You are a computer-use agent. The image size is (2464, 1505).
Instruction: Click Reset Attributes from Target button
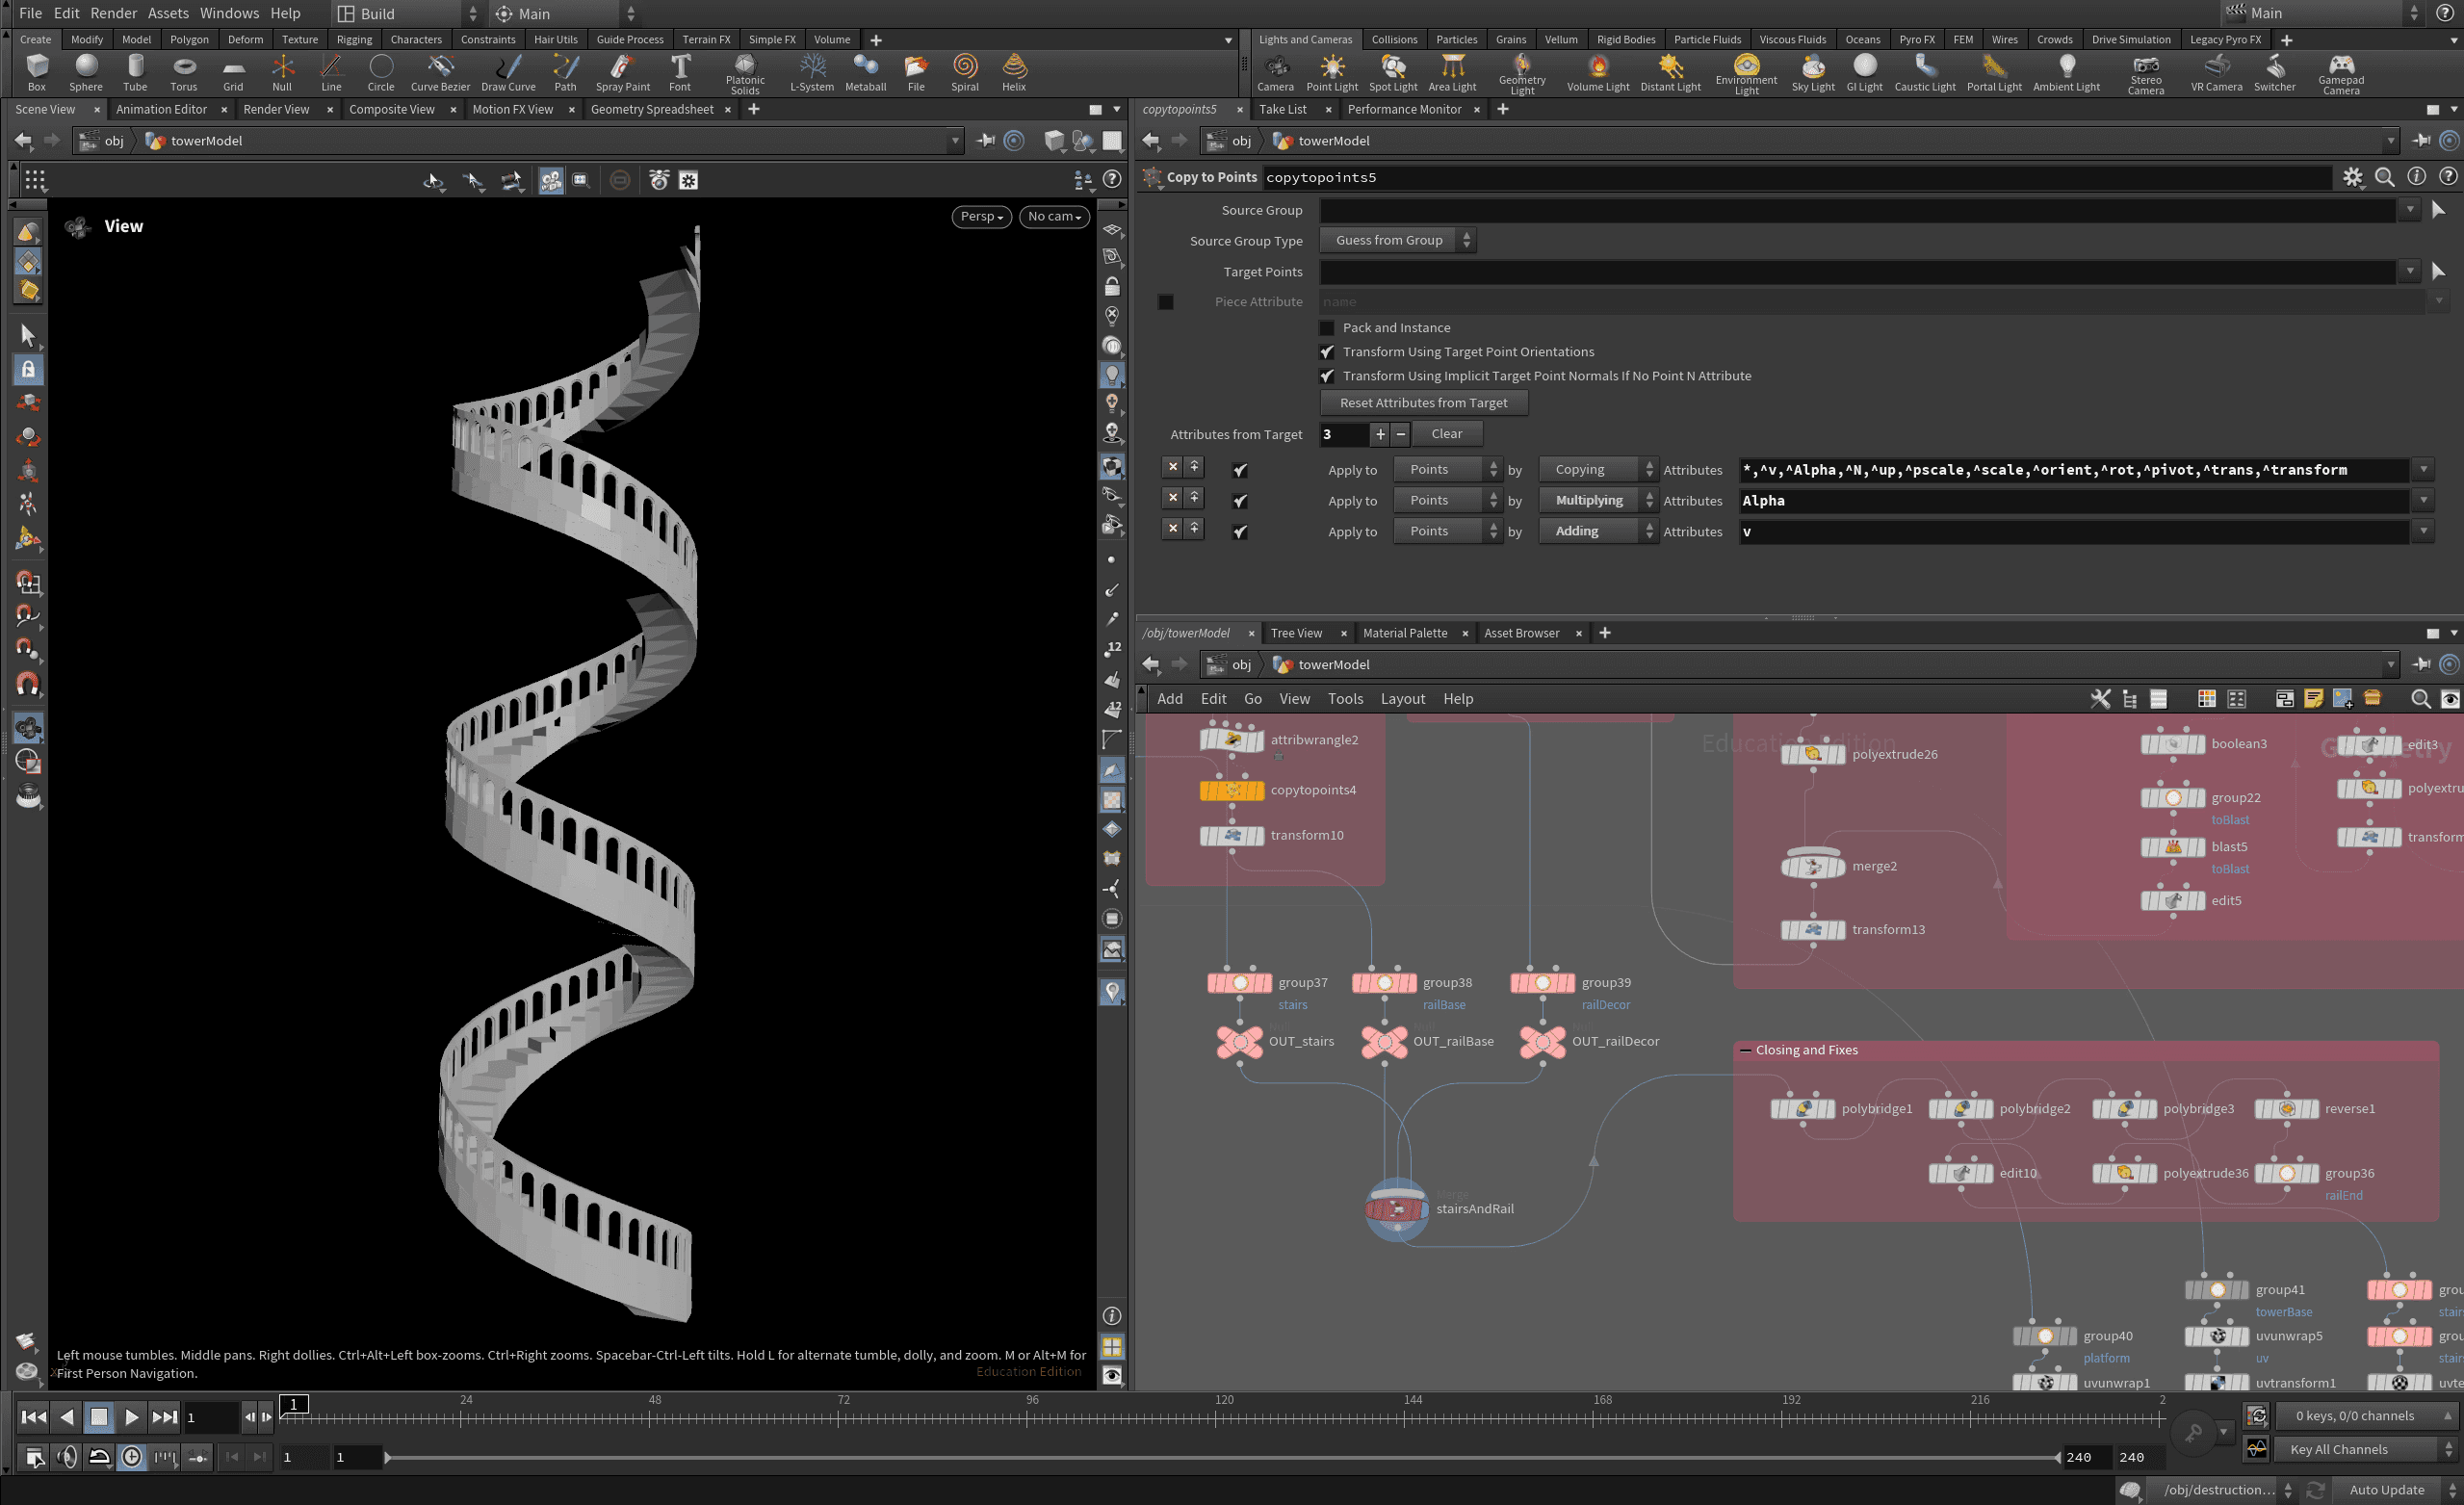tap(1423, 403)
